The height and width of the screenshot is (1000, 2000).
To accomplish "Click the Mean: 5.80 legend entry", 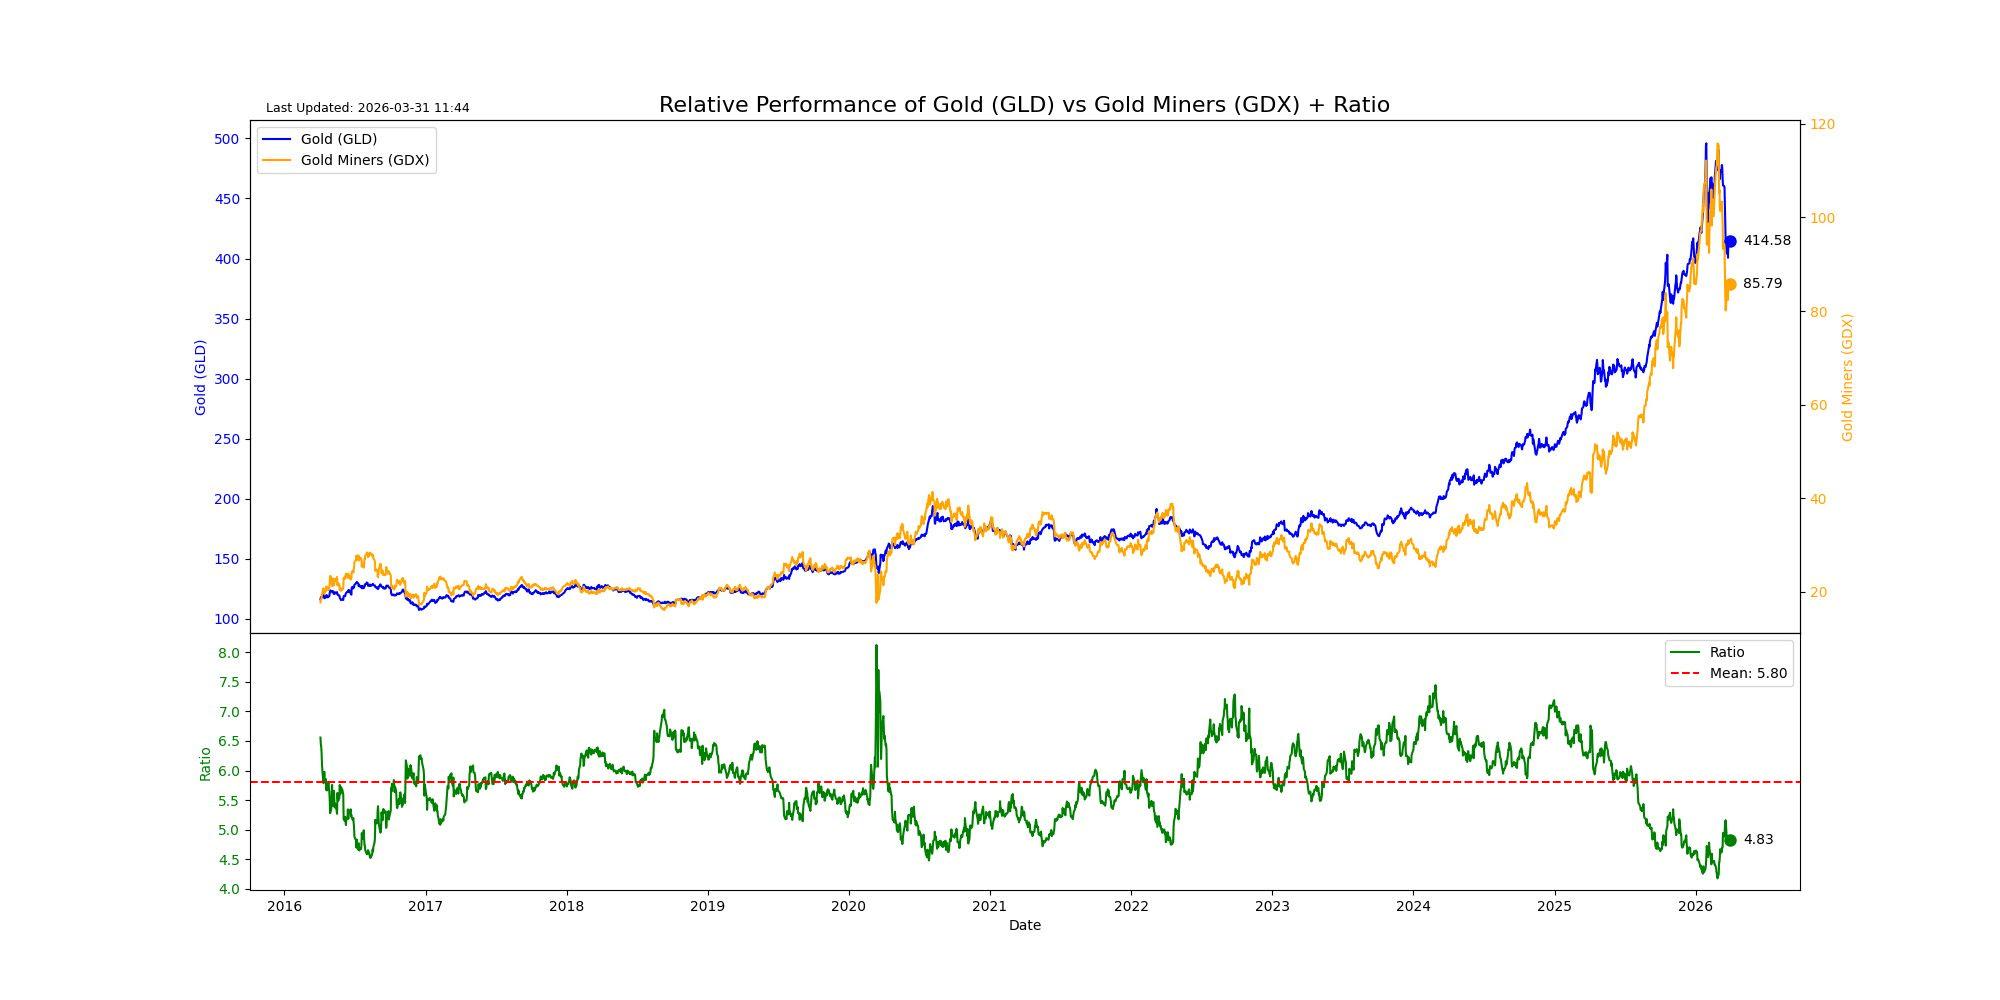I will point(1729,673).
